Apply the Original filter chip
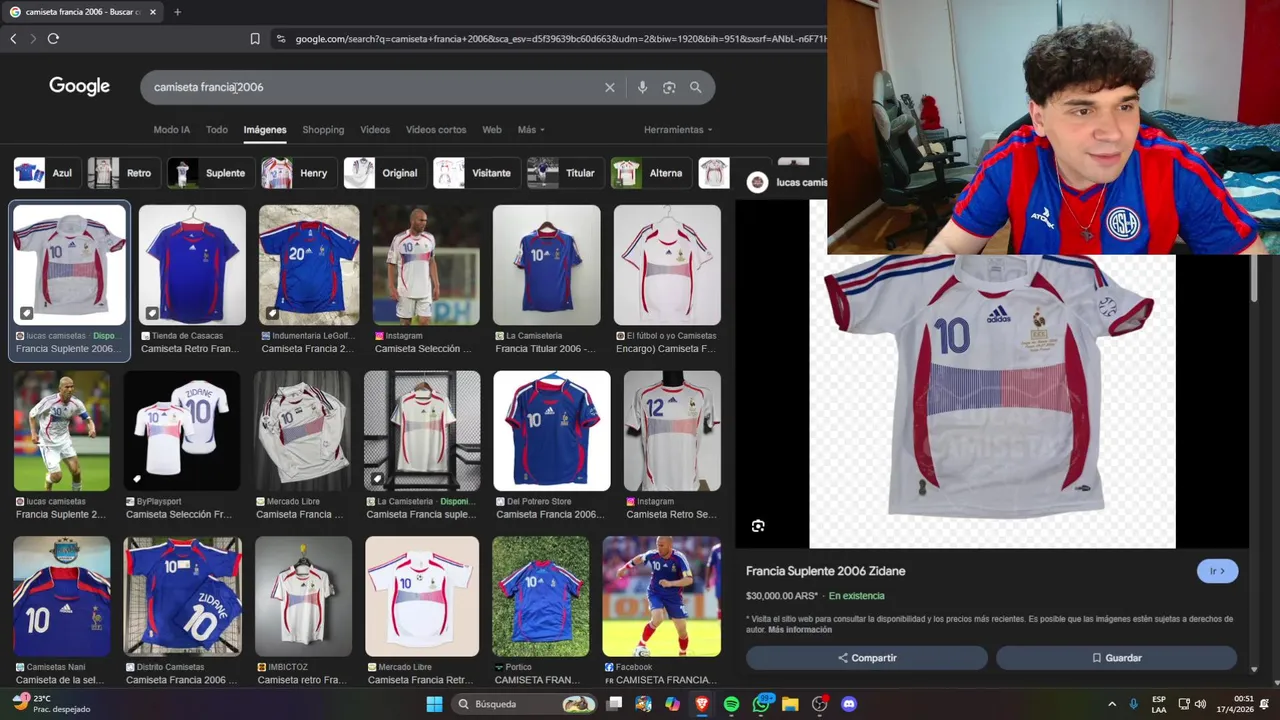This screenshot has height=720, width=1280. click(383, 173)
